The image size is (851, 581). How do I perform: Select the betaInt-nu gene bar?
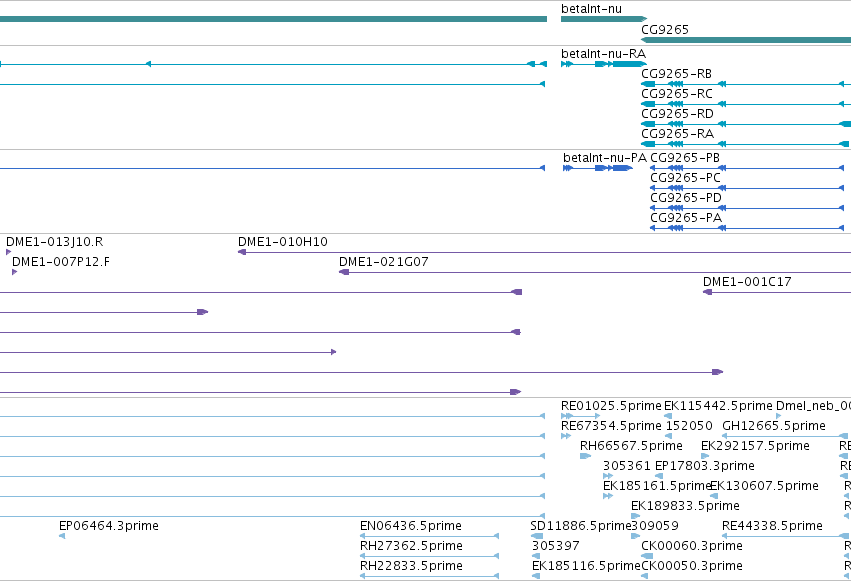604,19
